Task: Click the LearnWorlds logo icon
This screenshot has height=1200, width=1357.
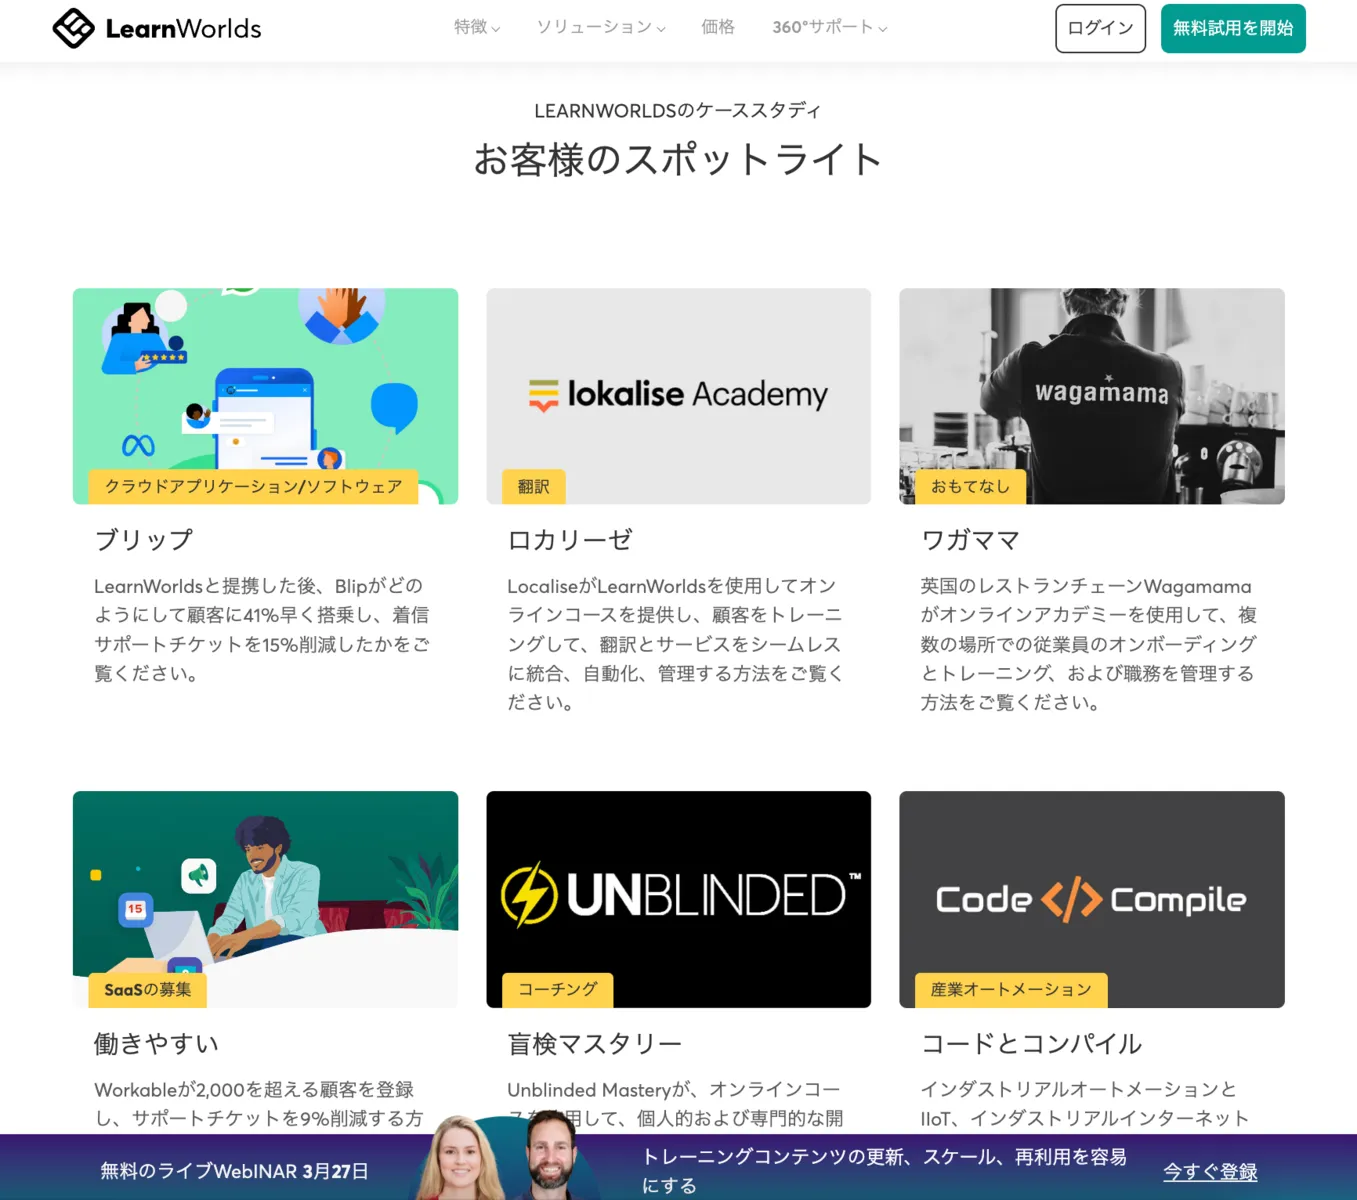Action: tap(74, 28)
